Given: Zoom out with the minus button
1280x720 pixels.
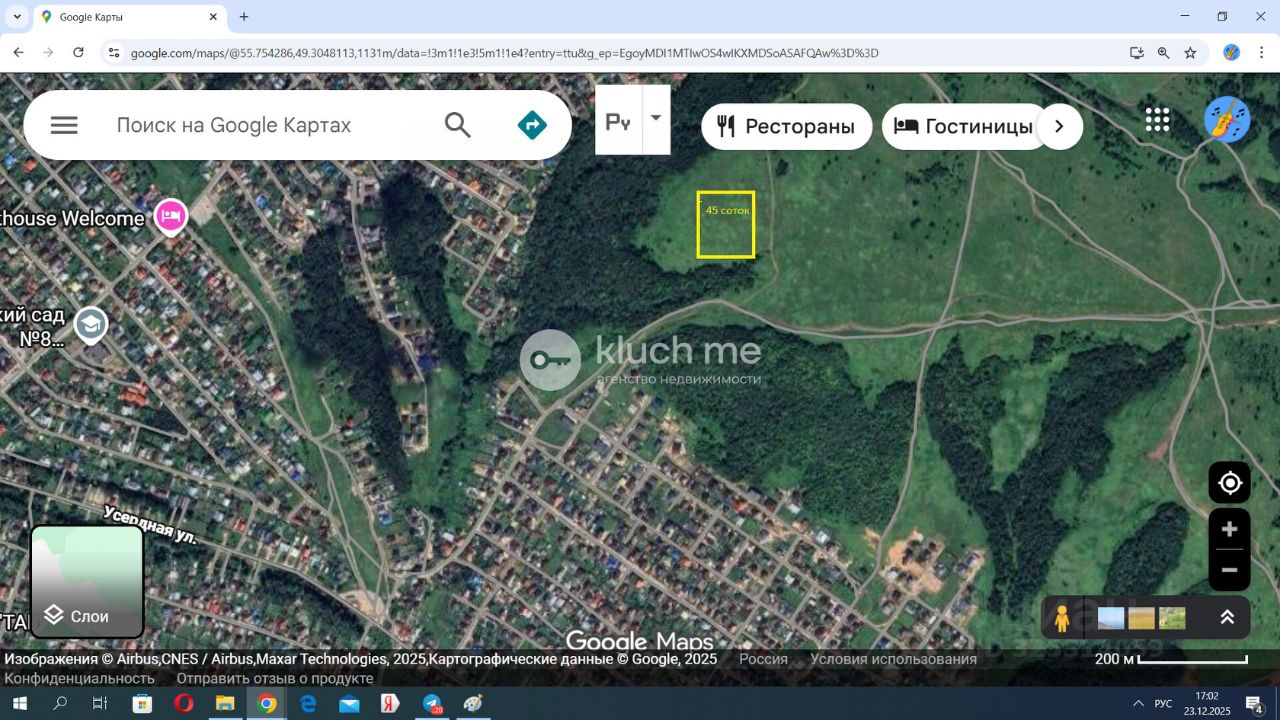Looking at the screenshot, I should click(1230, 570).
